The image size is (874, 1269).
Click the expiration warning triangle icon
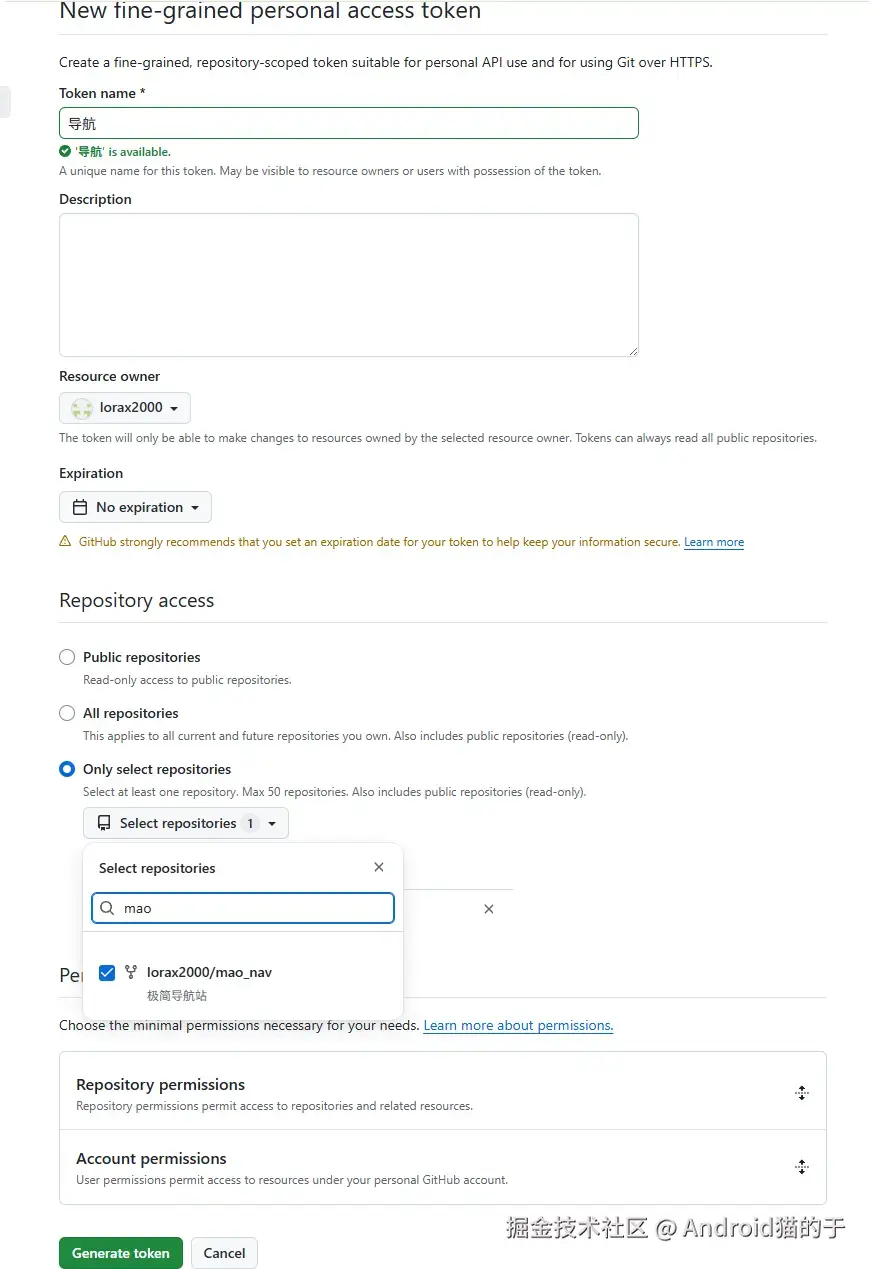[66, 542]
